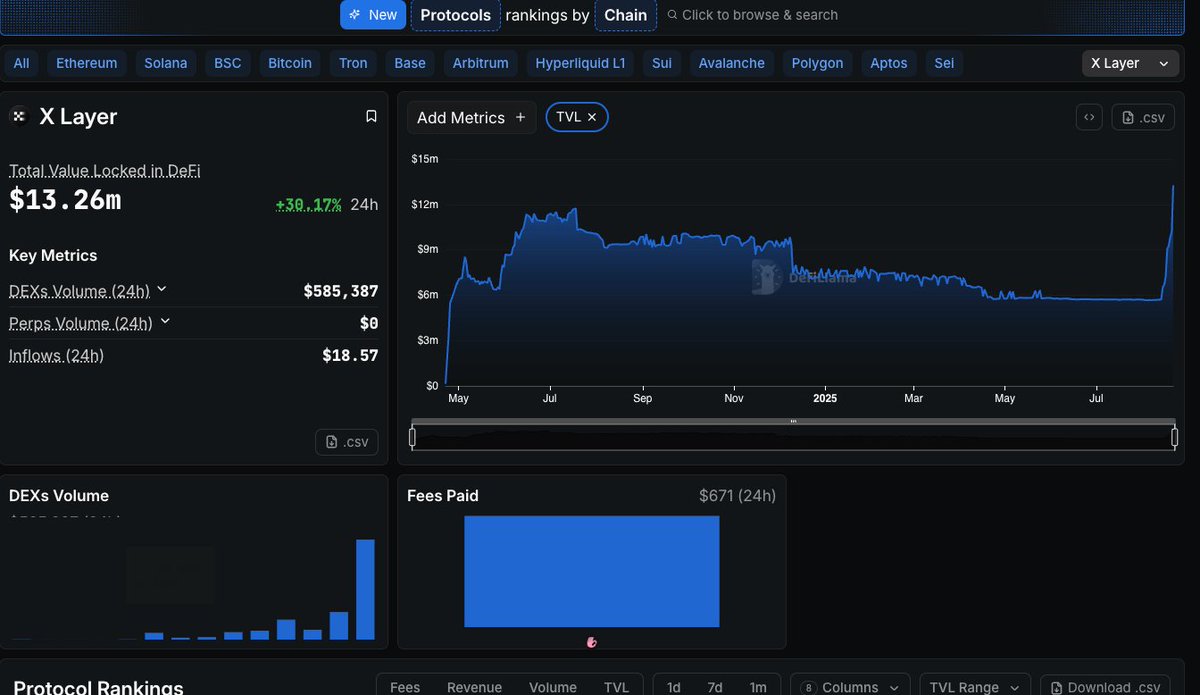Select the Bitcoin chain filter
The width and height of the screenshot is (1200, 695).
click(x=290, y=63)
